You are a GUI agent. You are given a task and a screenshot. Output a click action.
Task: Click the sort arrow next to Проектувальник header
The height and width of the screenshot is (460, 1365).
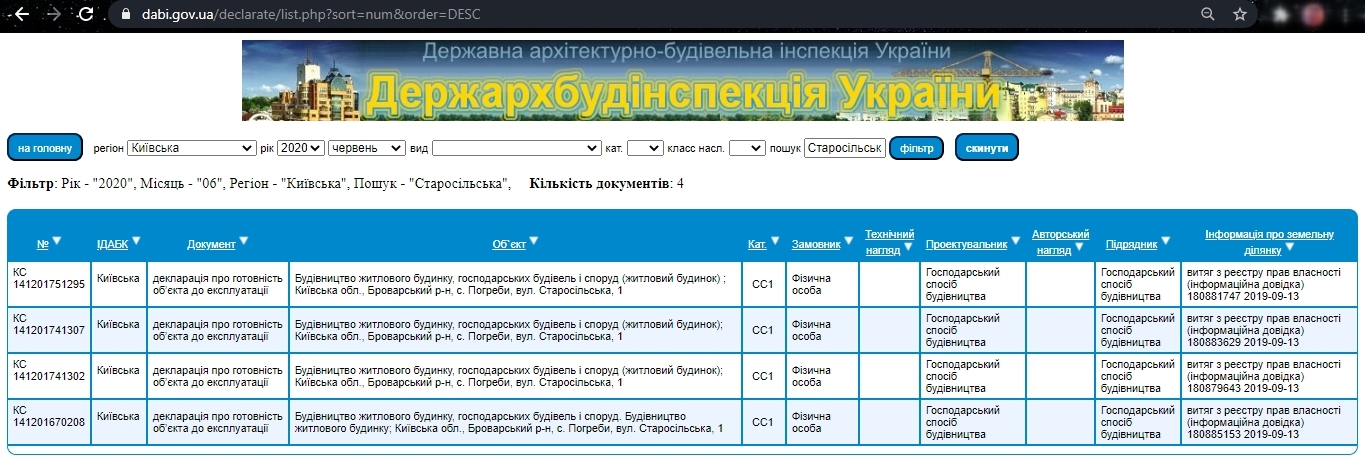point(1015,241)
